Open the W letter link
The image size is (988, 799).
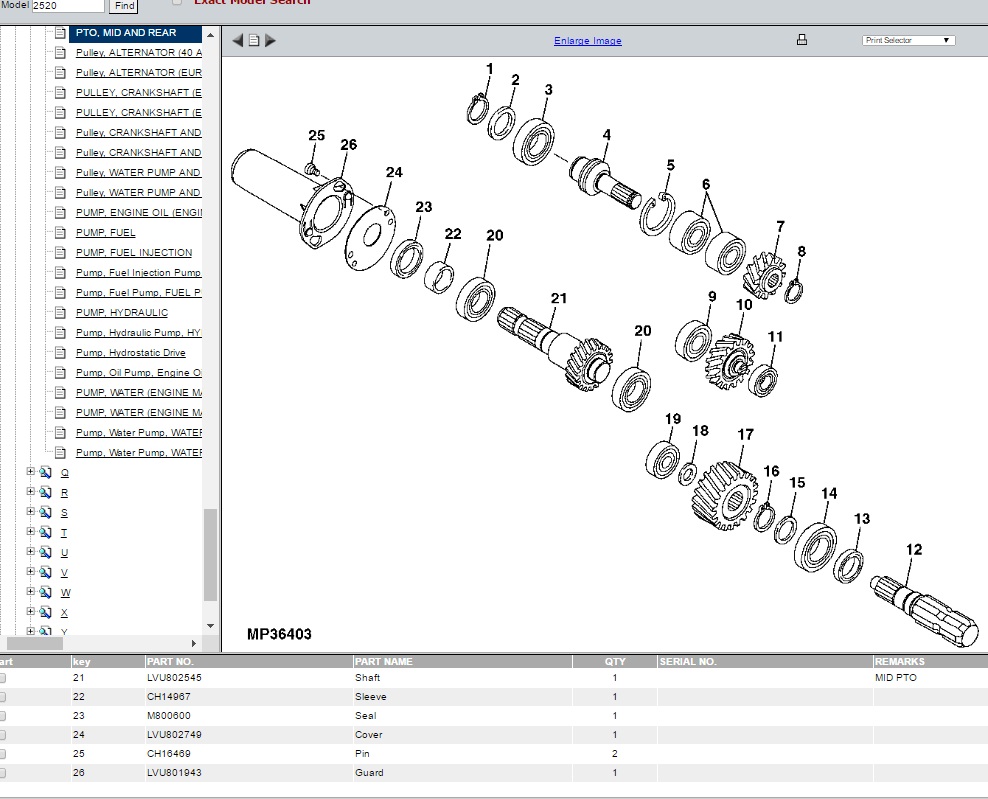(66, 593)
